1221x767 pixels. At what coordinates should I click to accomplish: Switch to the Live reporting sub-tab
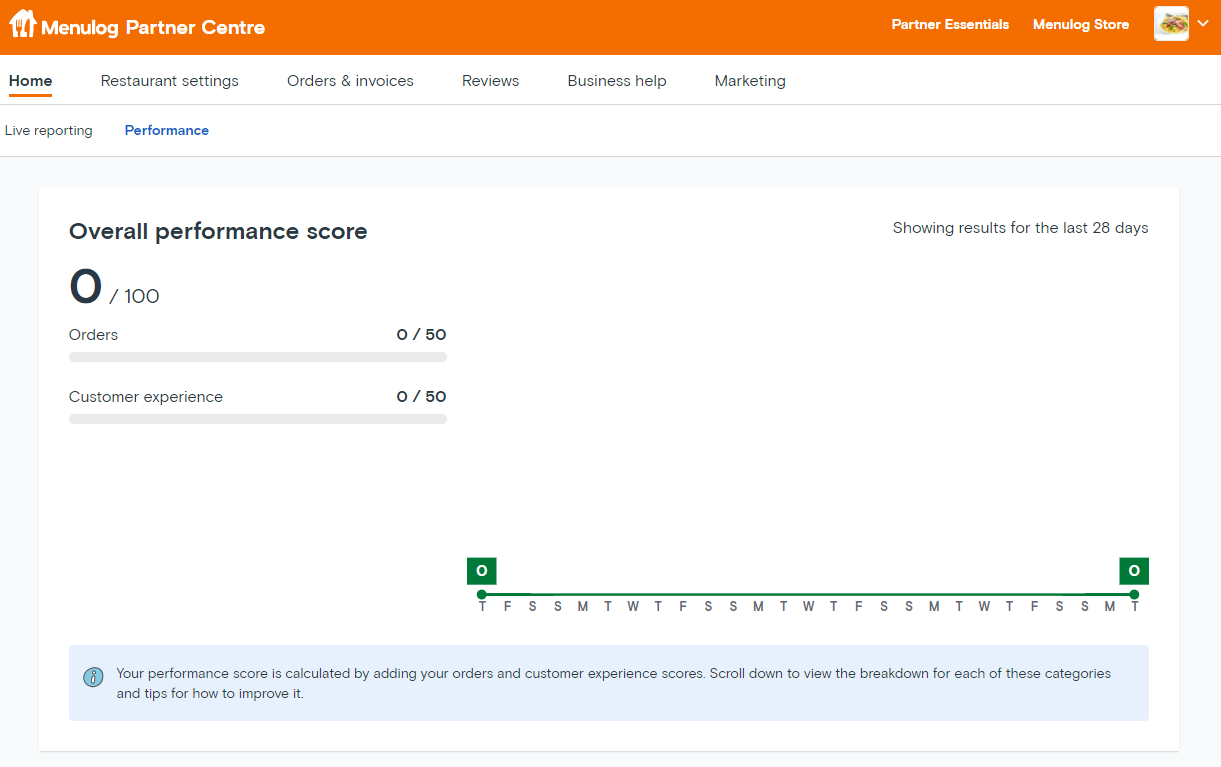tap(48, 131)
